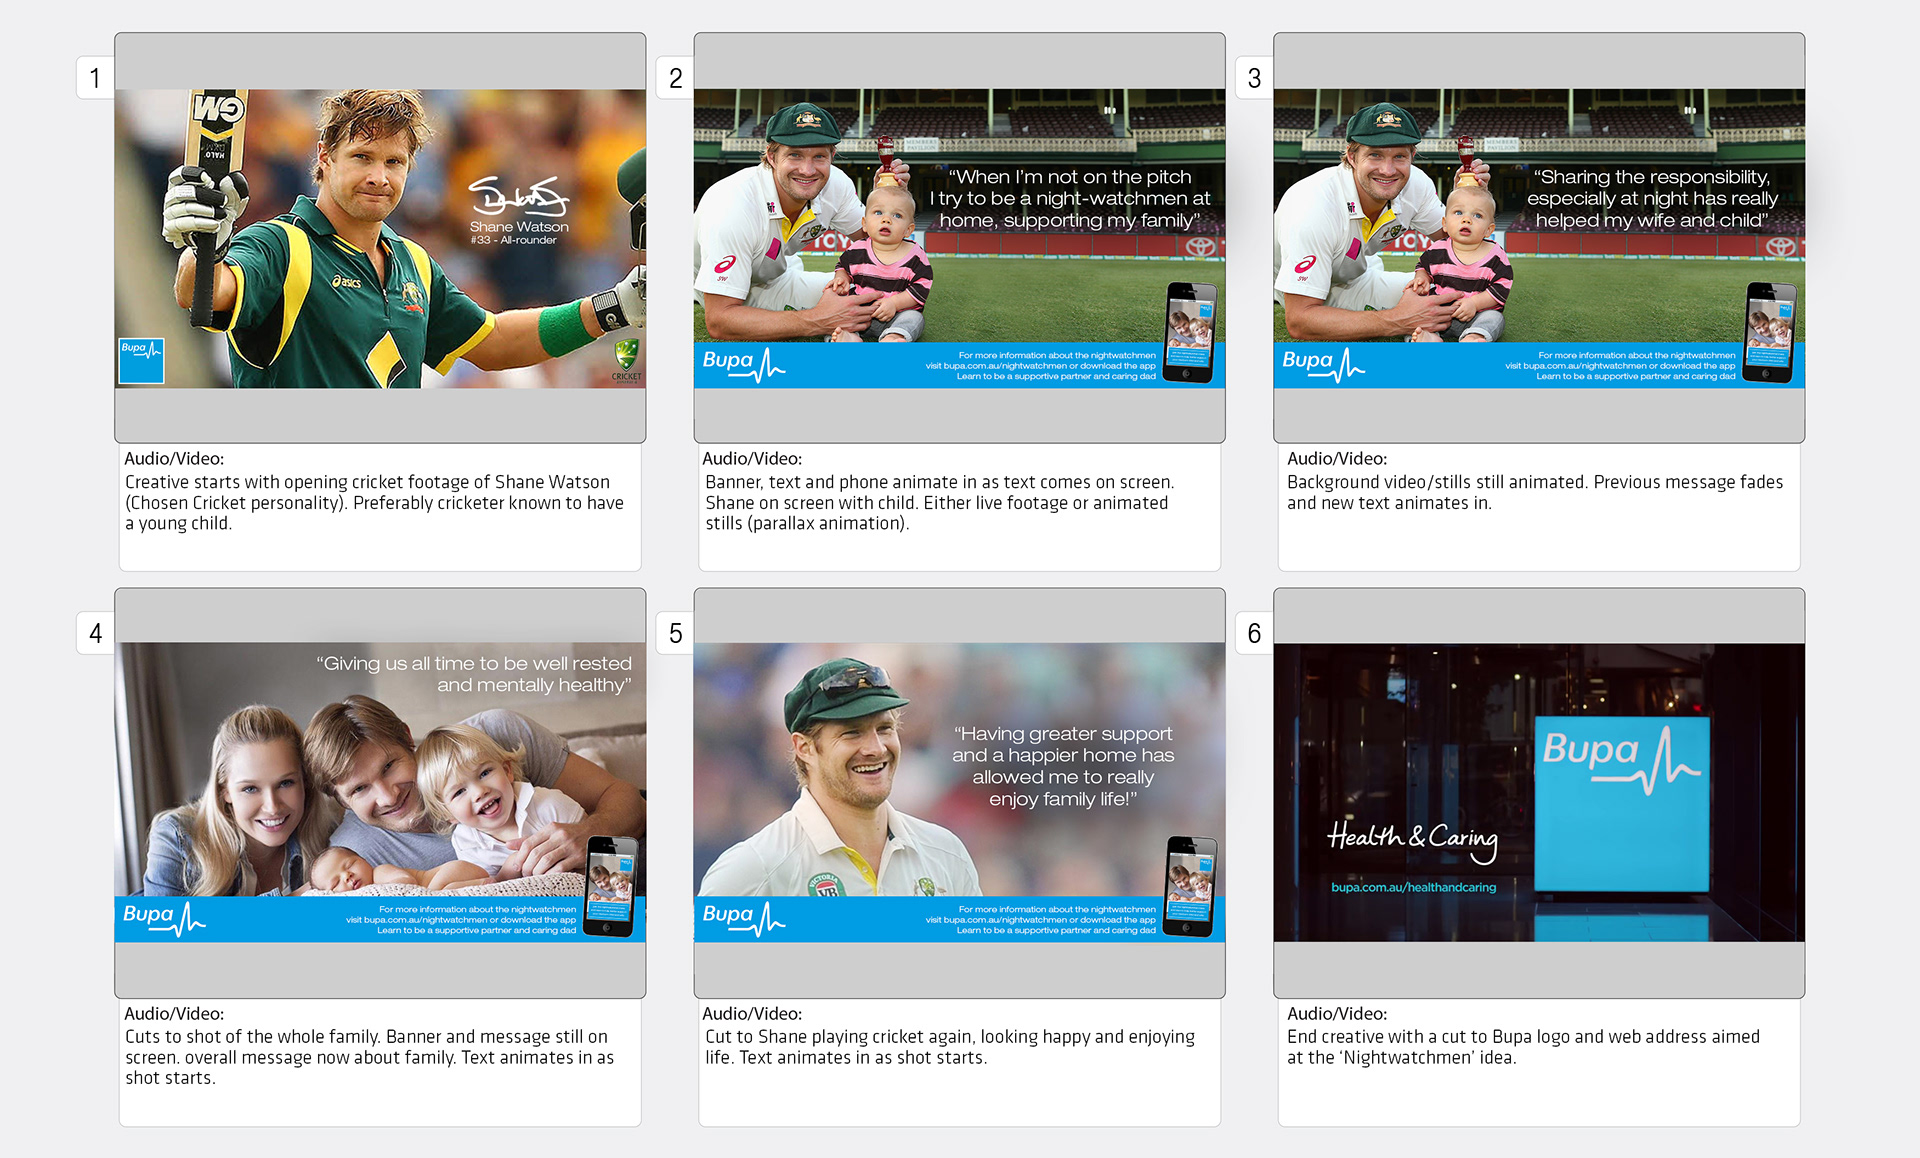The height and width of the screenshot is (1158, 1920).
Task: Click Shane Watson's signature in frame 1
Action: pos(518,196)
